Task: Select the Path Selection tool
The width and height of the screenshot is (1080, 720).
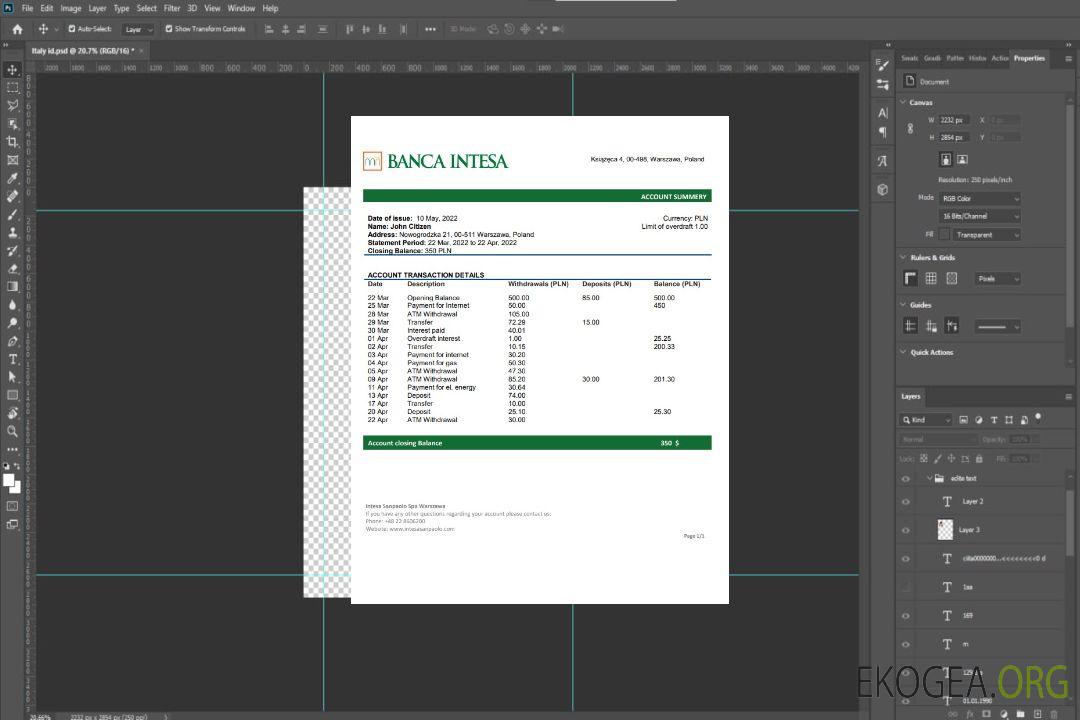Action: point(12,377)
